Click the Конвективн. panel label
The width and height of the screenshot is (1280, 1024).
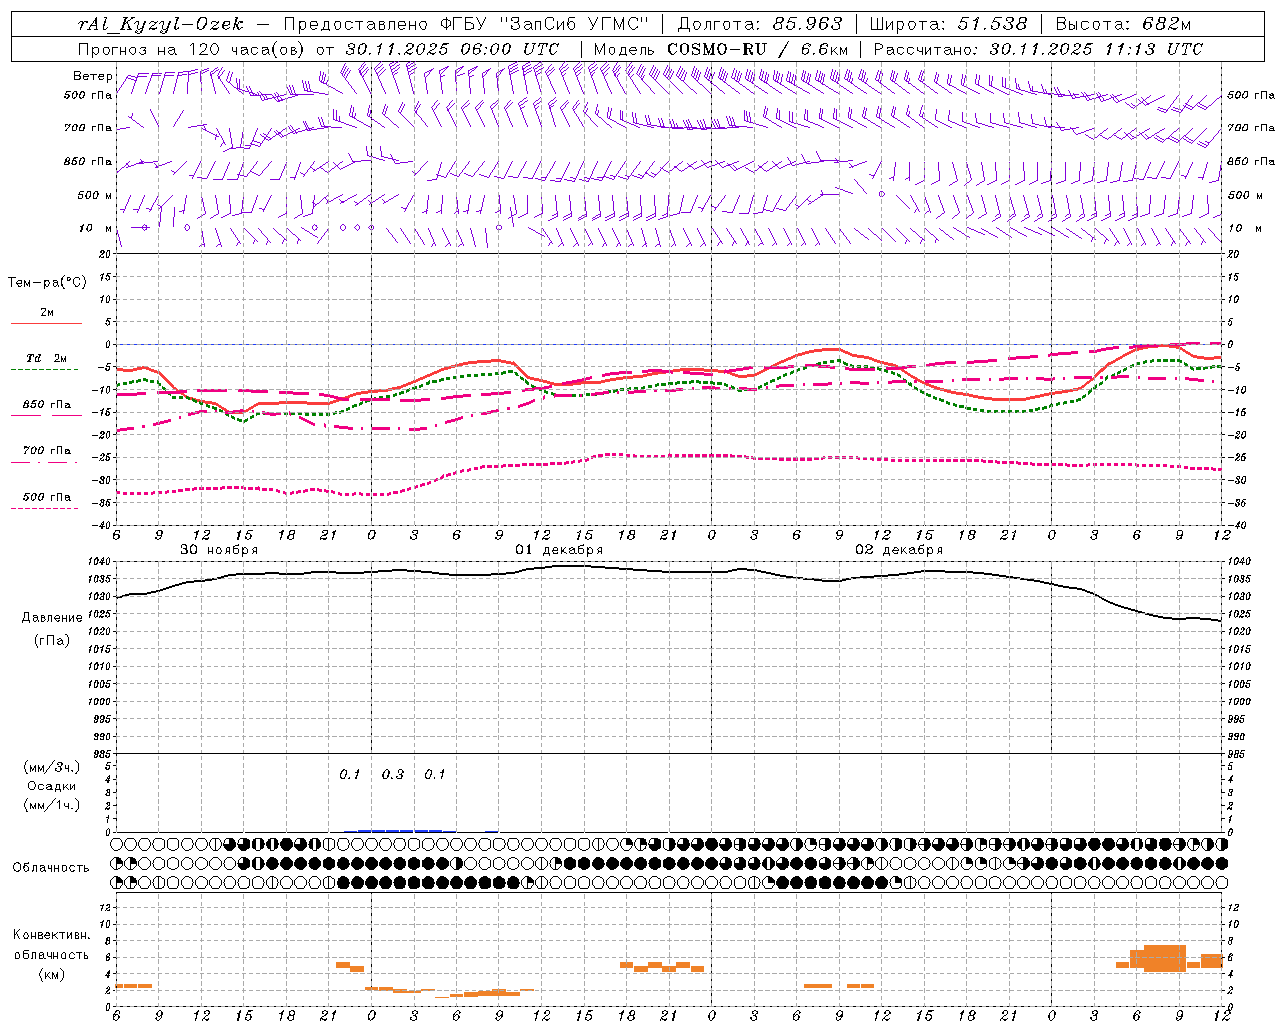point(51,935)
